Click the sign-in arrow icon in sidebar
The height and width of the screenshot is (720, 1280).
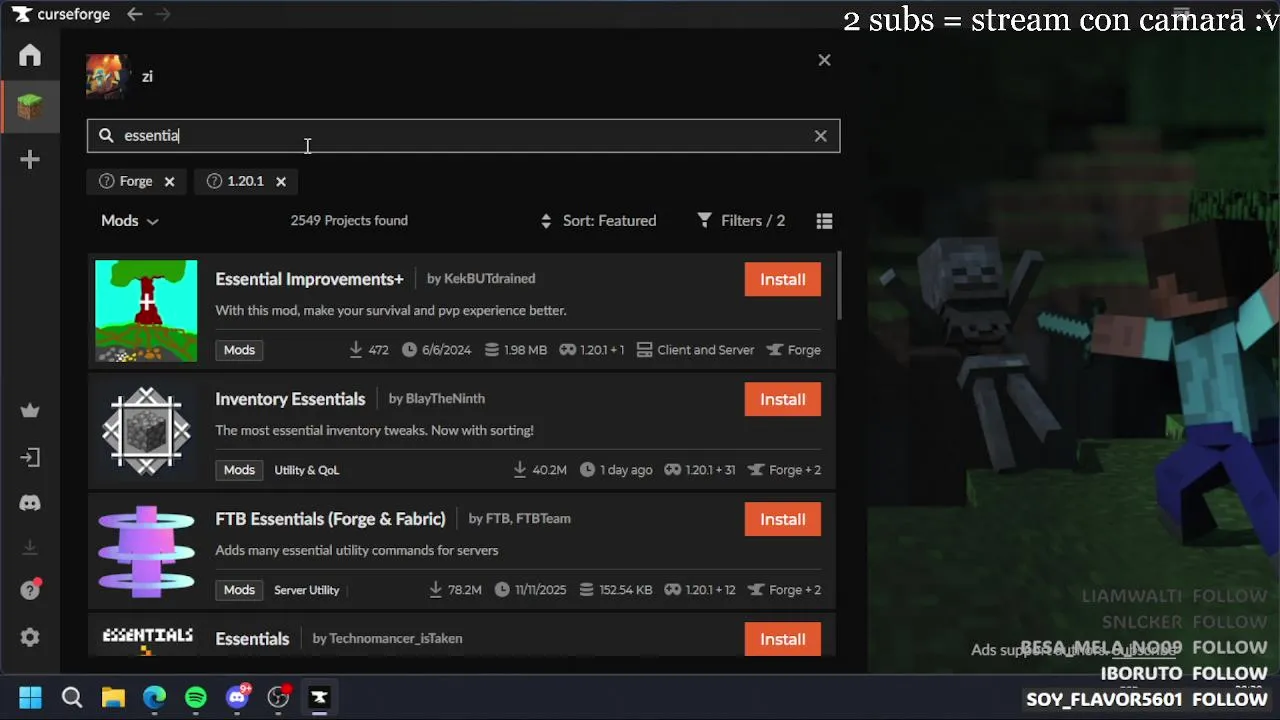pyautogui.click(x=30, y=458)
